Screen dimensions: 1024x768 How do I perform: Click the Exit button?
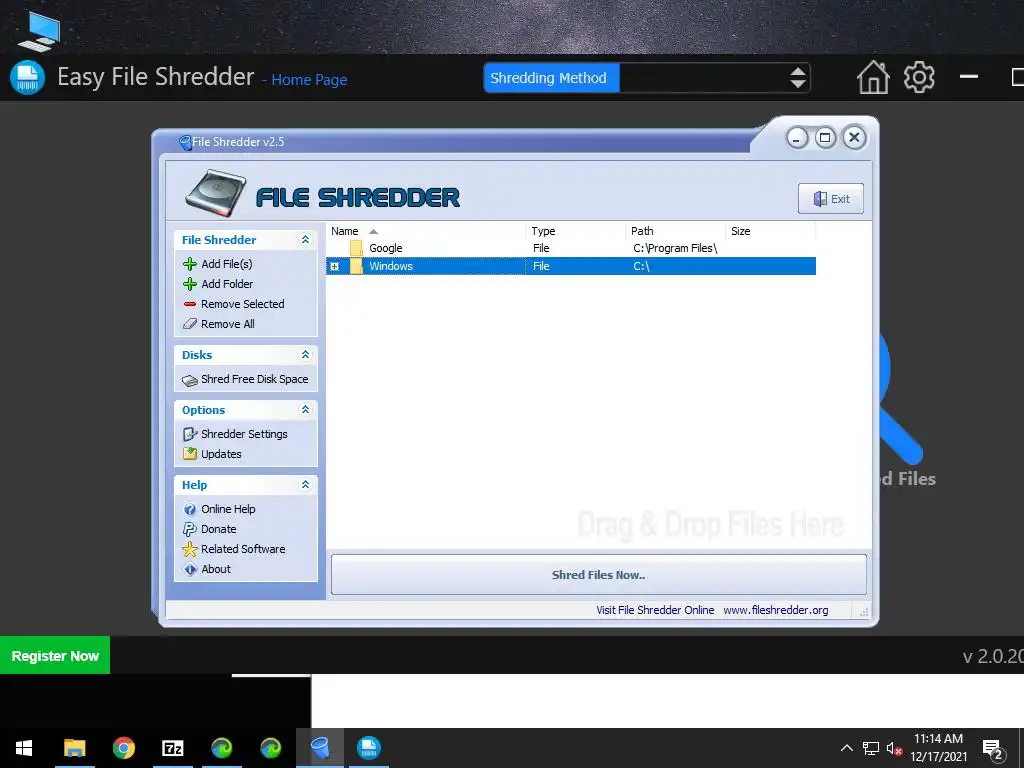click(831, 199)
